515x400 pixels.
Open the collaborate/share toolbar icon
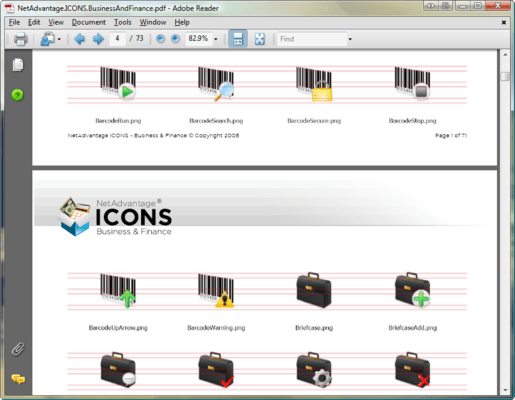pyautogui.click(x=47, y=39)
